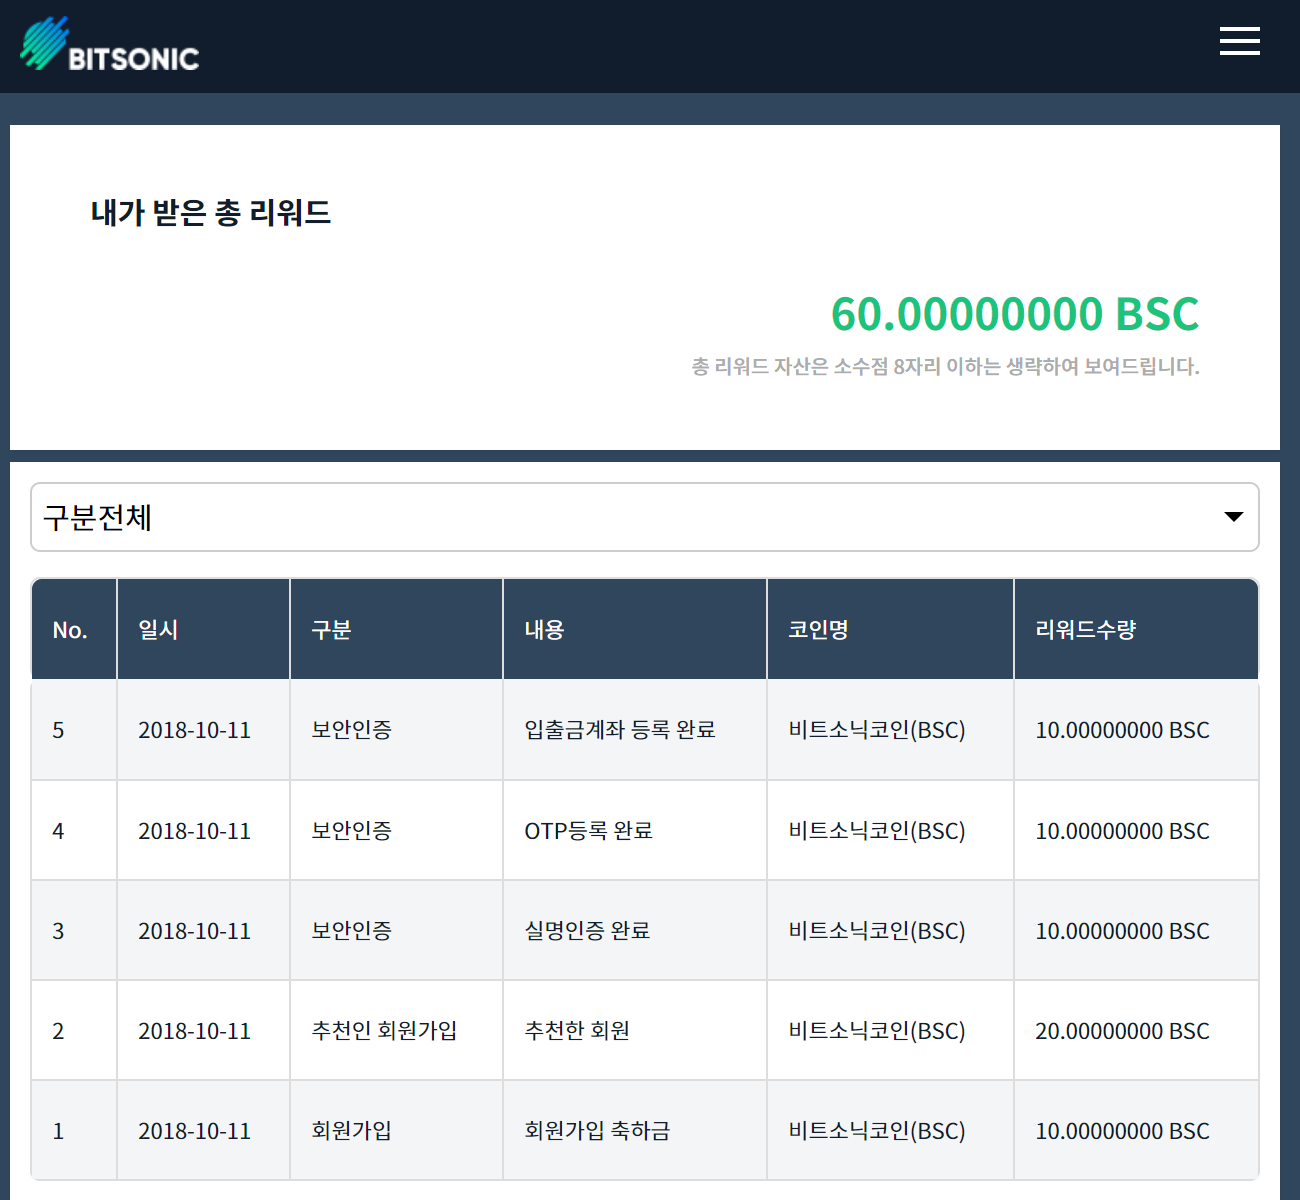Click the reward amount in the 실명인증 완료 row

click(1122, 931)
